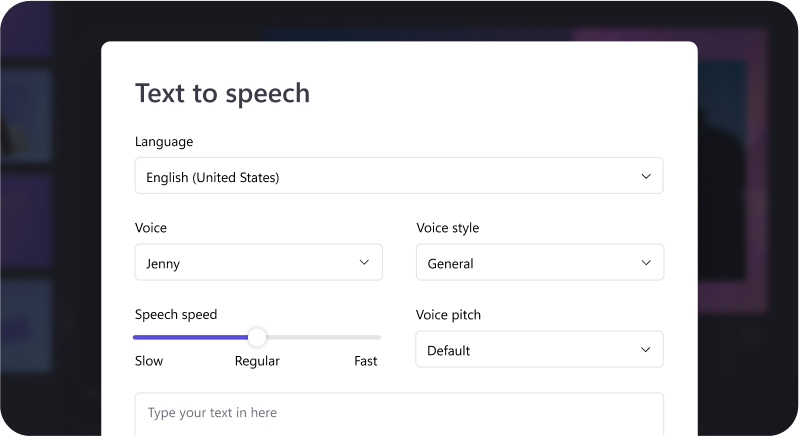Click the Voice style field label
The height and width of the screenshot is (436, 799).
click(x=447, y=228)
